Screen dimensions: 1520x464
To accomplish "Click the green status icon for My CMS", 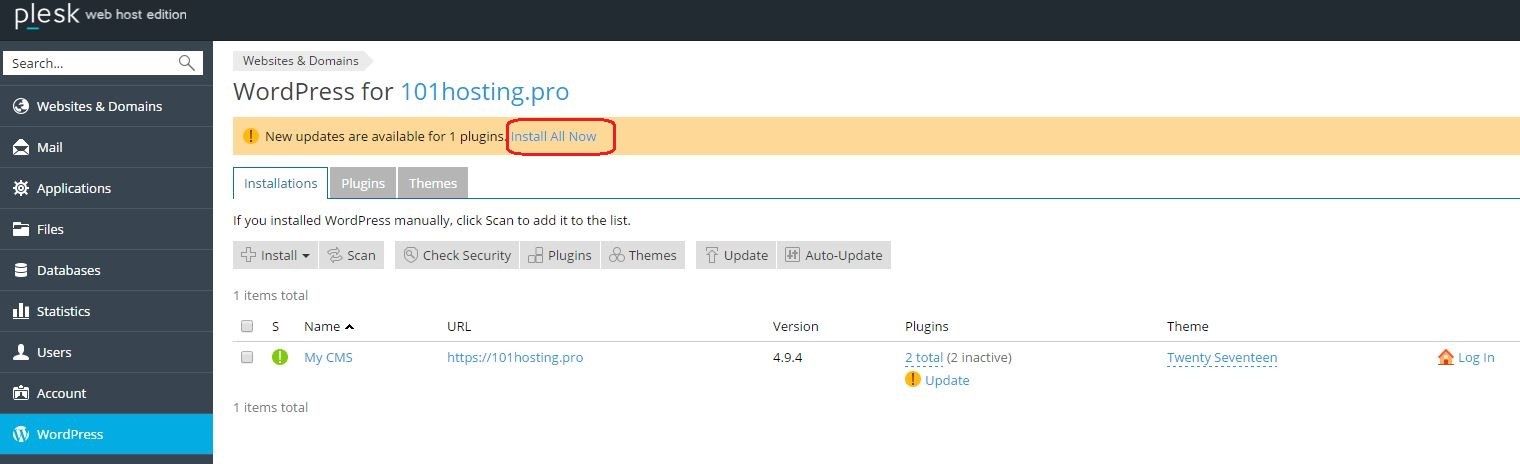I will 280,357.
